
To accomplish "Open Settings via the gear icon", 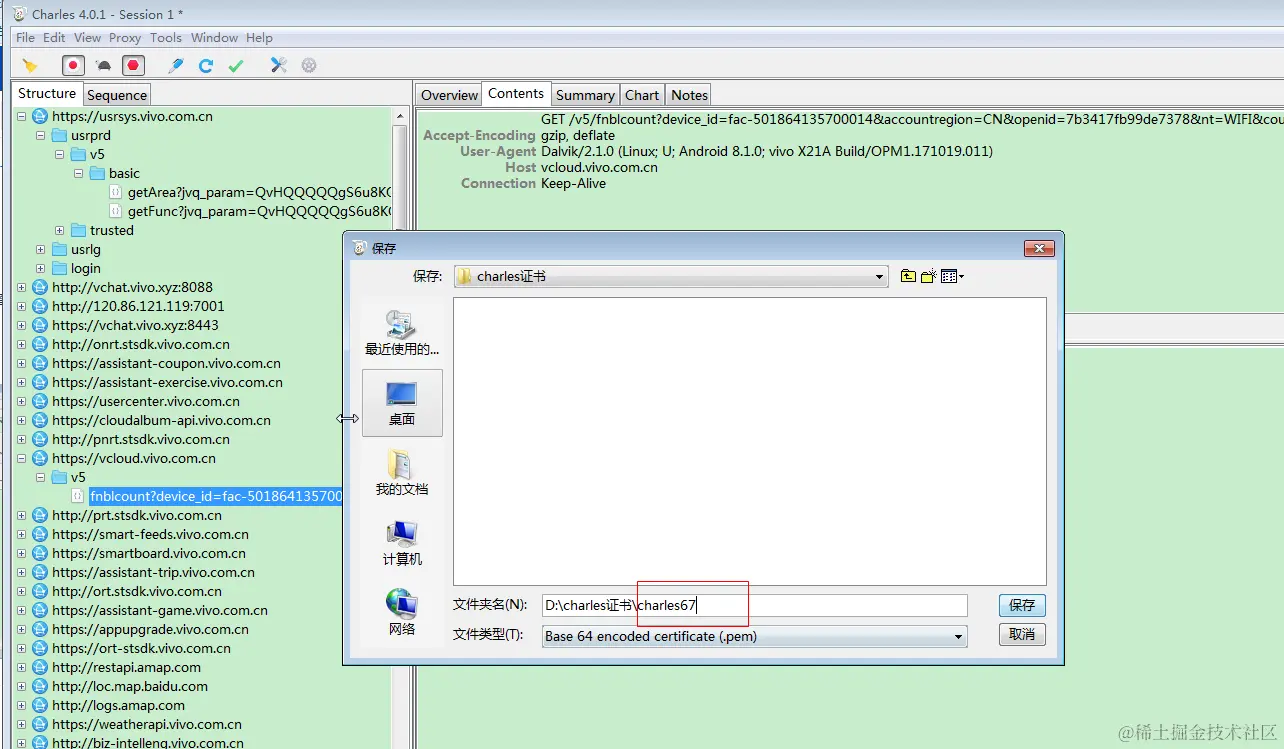I will [309, 66].
